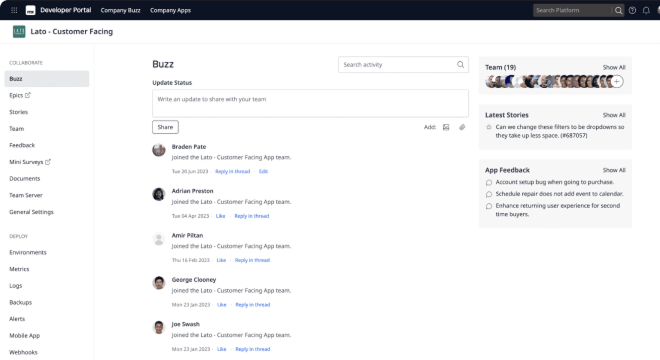This screenshot has height=360, width=660.
Task: Select Buzz in the sidebar
Action: 47,79
